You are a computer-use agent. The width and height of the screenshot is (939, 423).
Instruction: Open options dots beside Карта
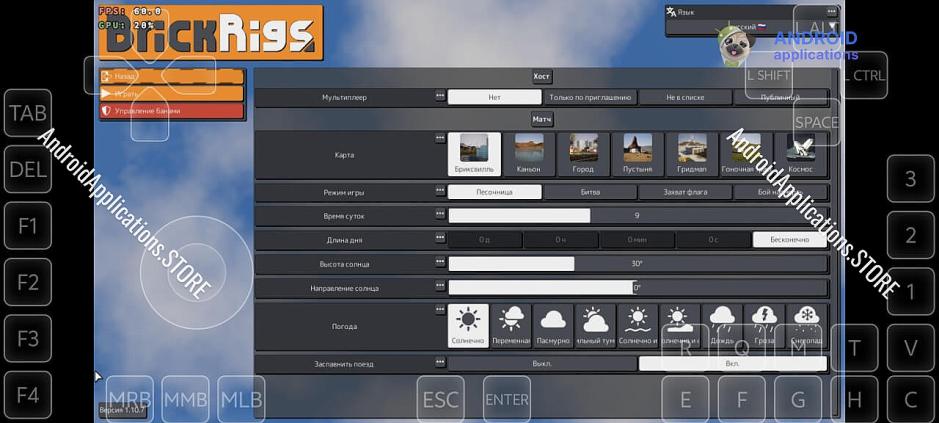click(x=440, y=138)
